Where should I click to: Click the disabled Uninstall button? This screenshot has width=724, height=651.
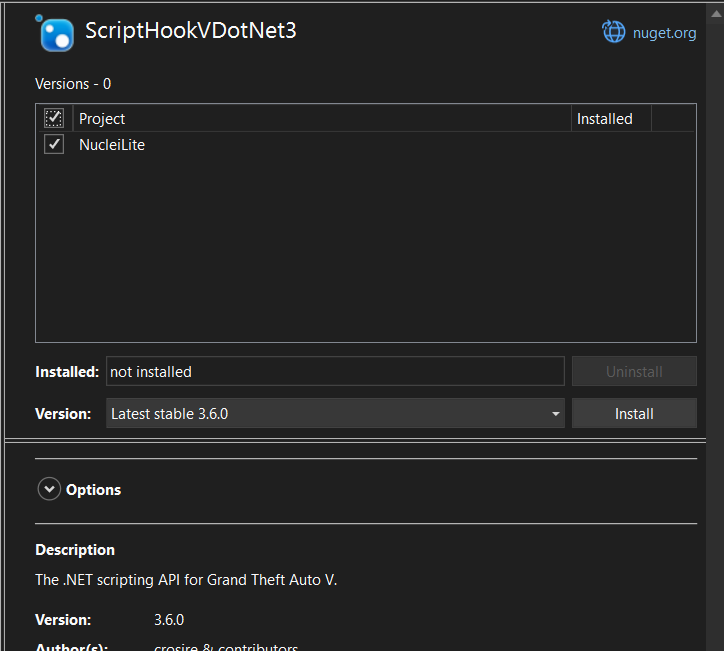pos(634,371)
